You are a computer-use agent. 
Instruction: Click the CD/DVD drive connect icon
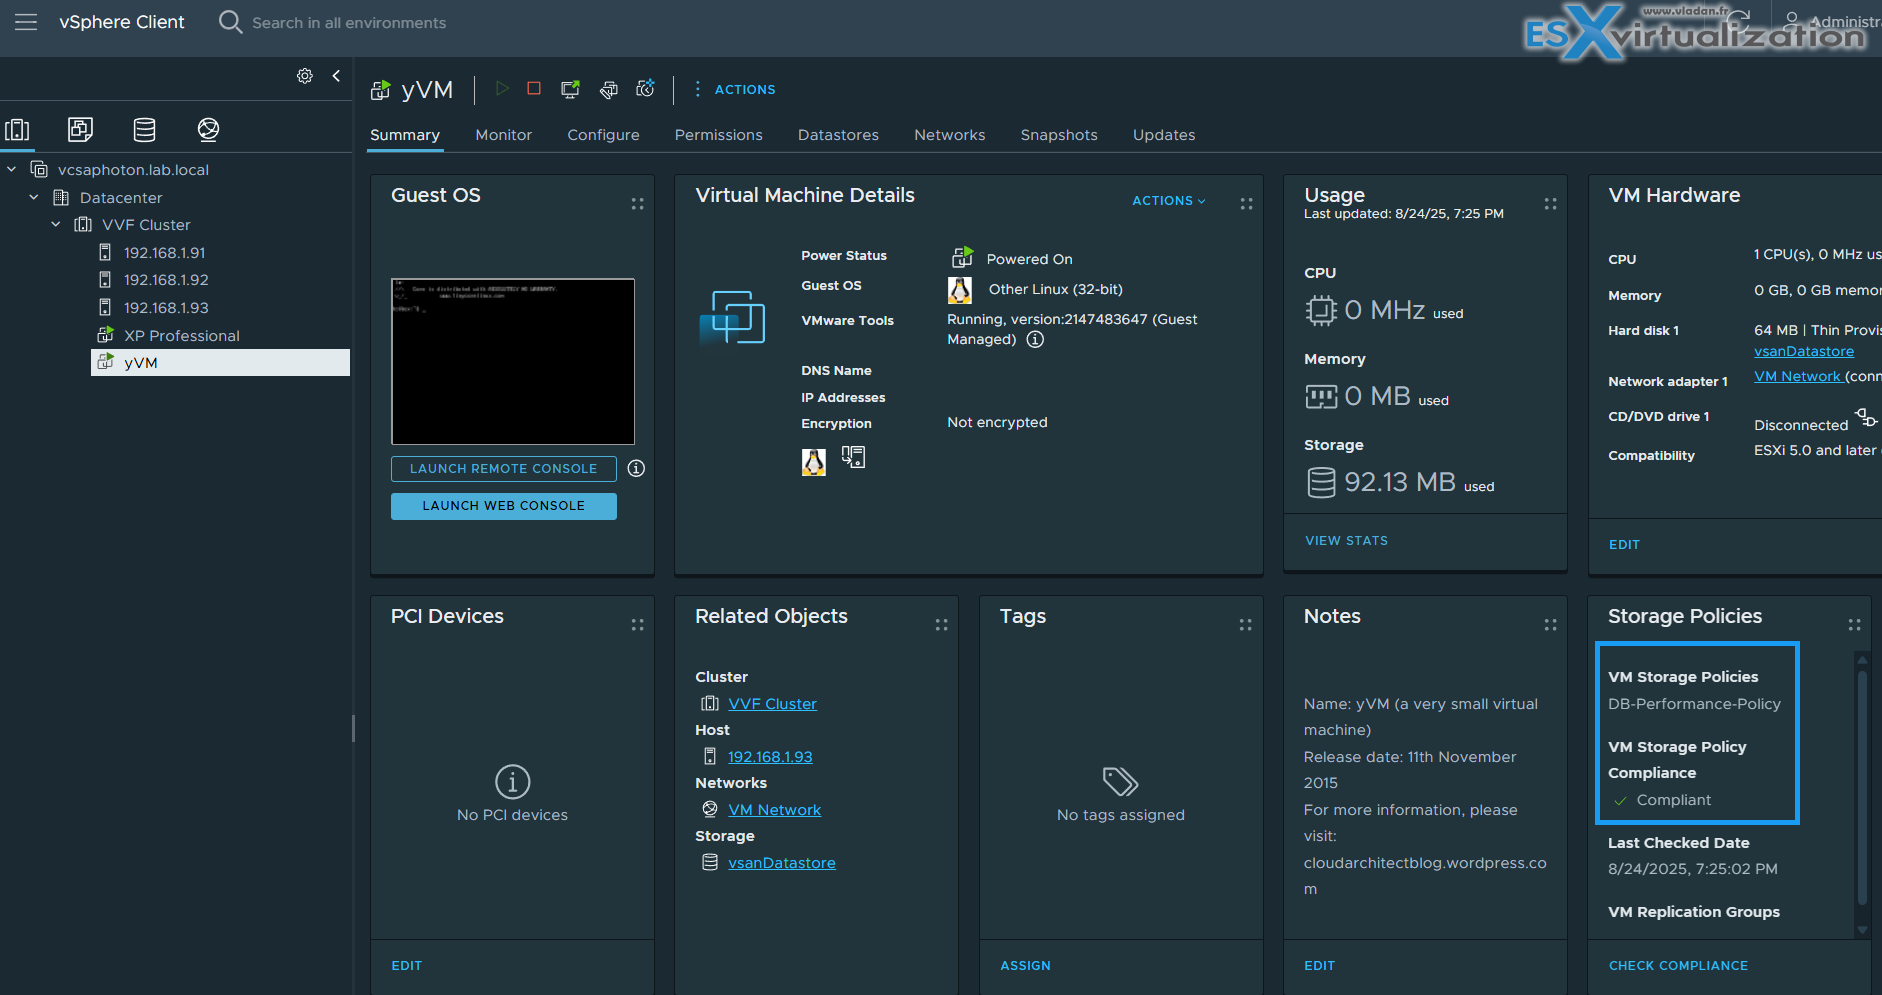pos(1866,416)
